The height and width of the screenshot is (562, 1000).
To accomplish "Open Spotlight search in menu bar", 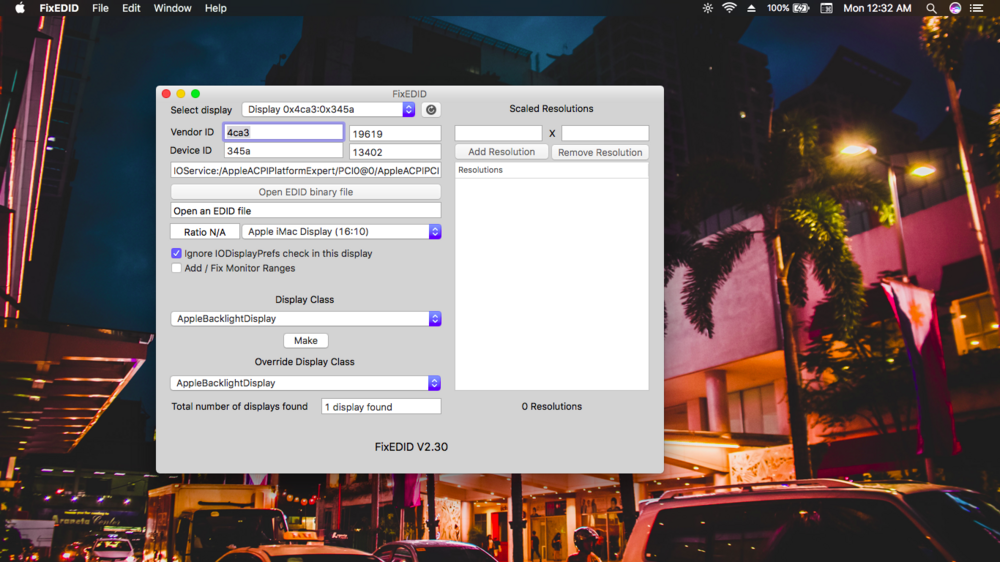I will point(931,8).
